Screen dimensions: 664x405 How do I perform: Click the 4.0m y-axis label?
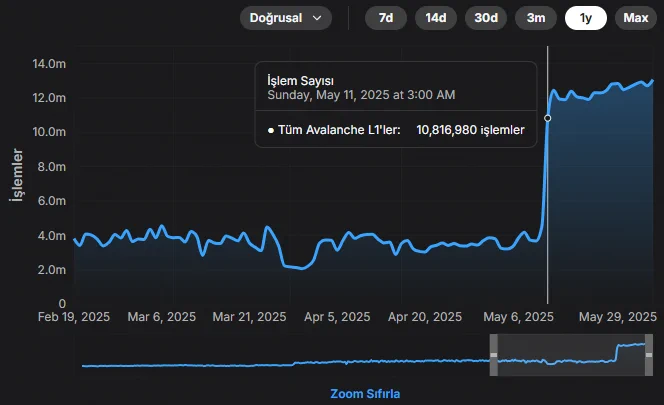tap(52, 236)
